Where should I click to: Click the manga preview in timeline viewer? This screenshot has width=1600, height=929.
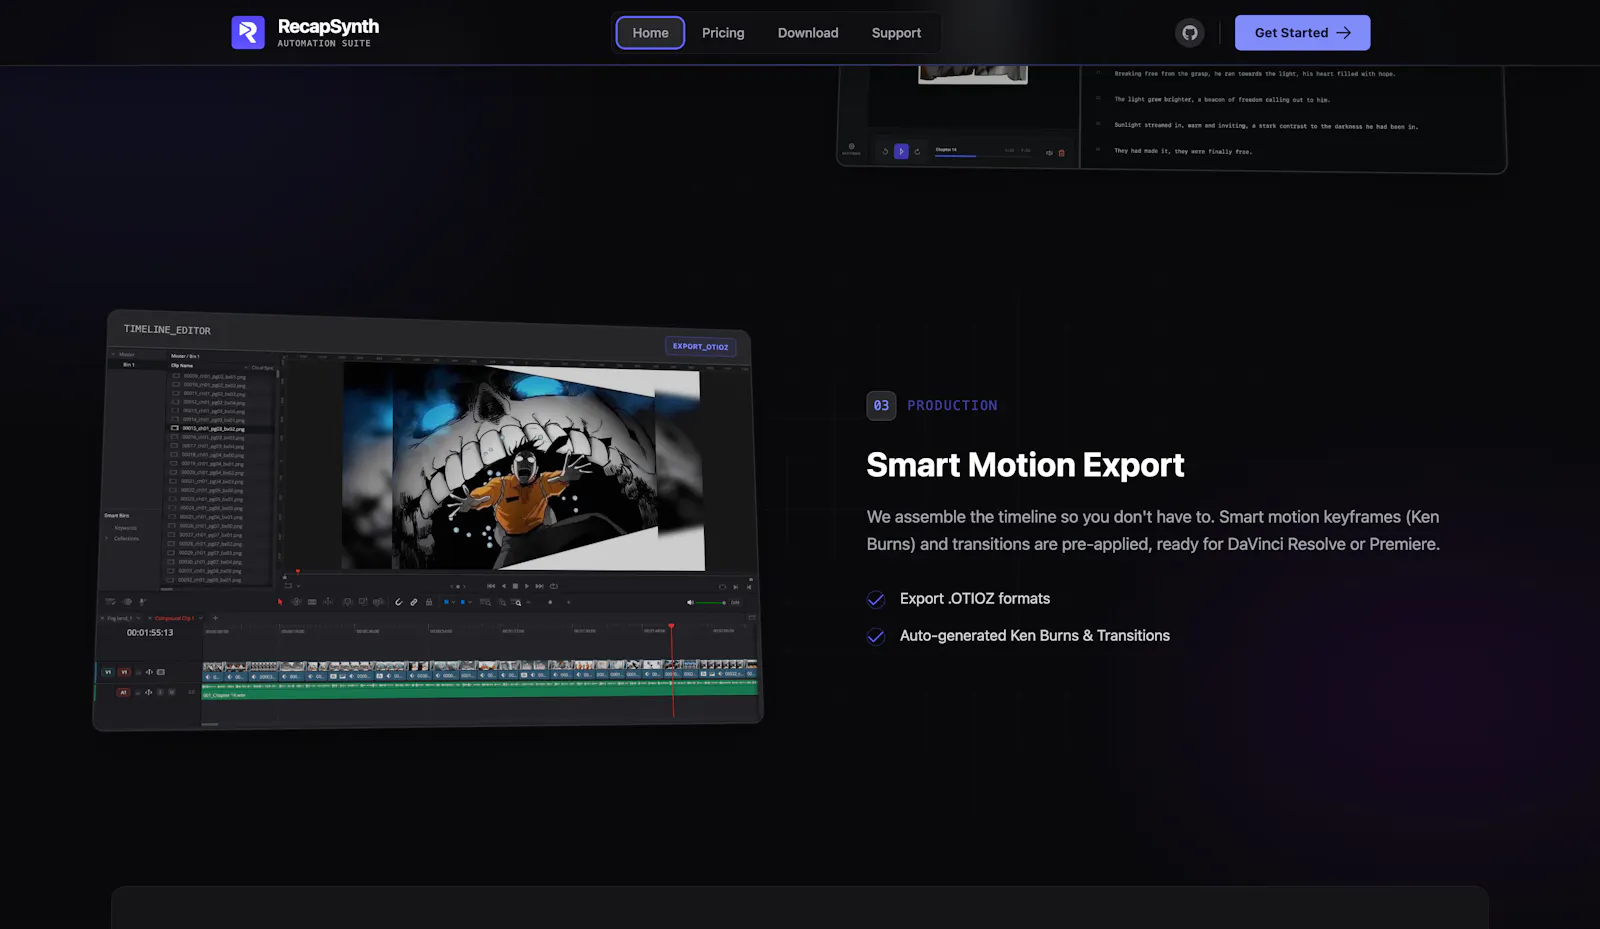tap(522, 466)
